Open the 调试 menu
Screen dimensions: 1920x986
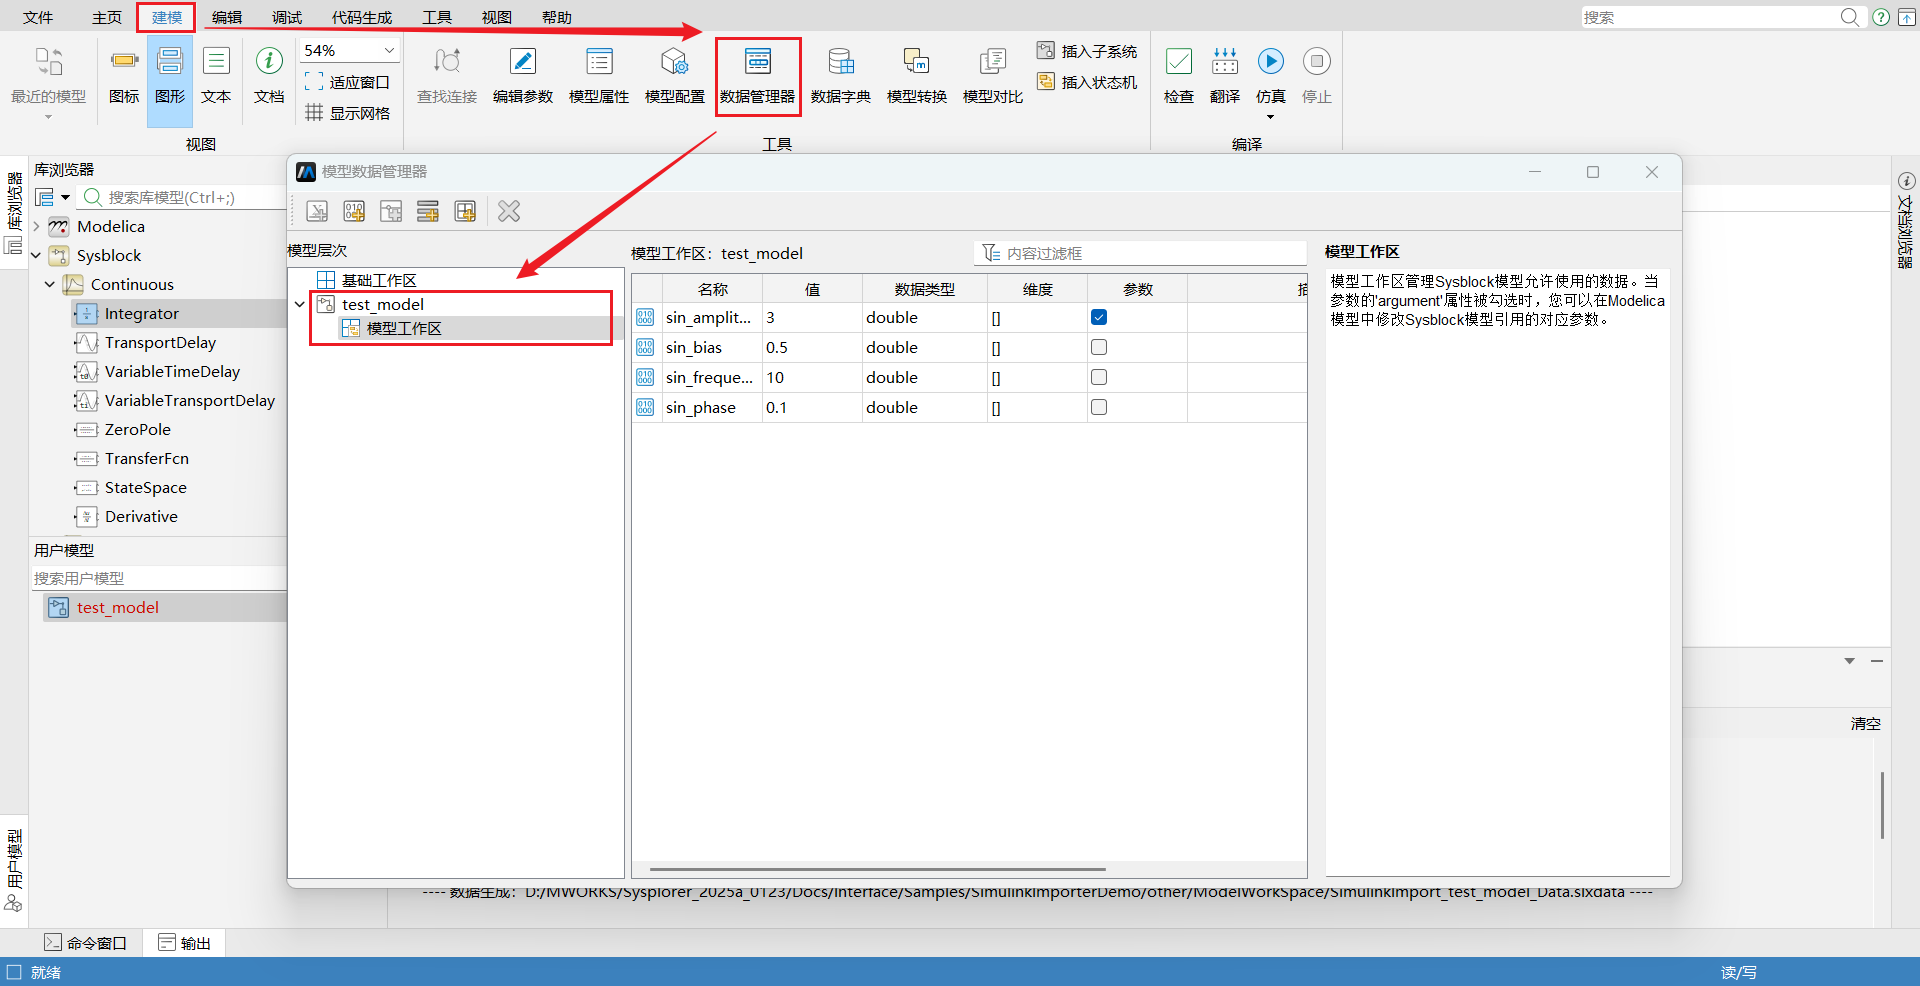click(285, 17)
